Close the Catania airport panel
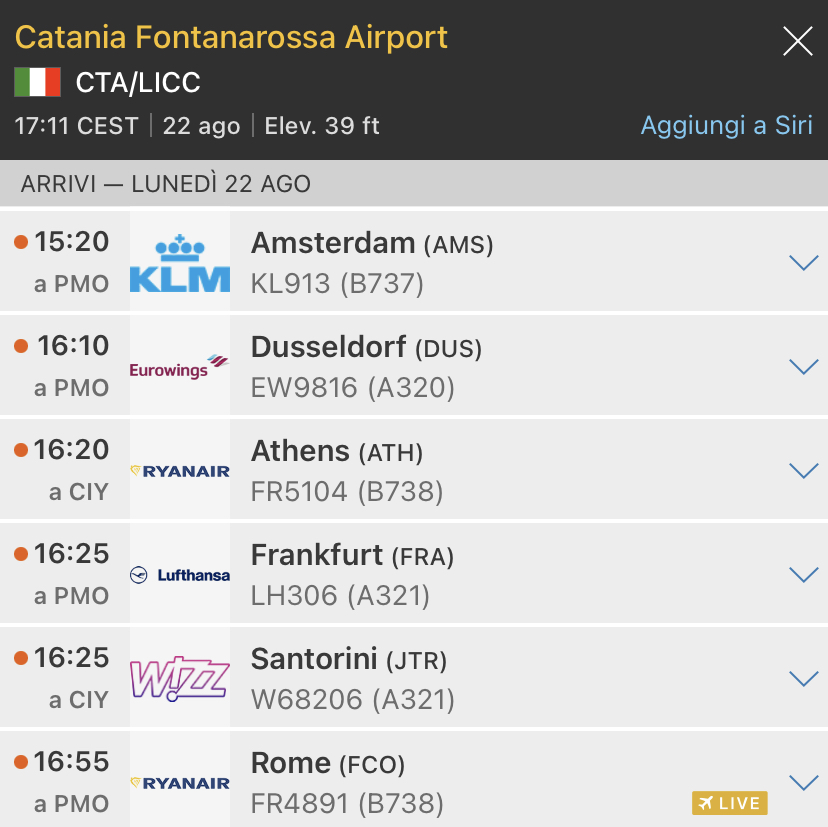 pyautogui.click(x=797, y=41)
